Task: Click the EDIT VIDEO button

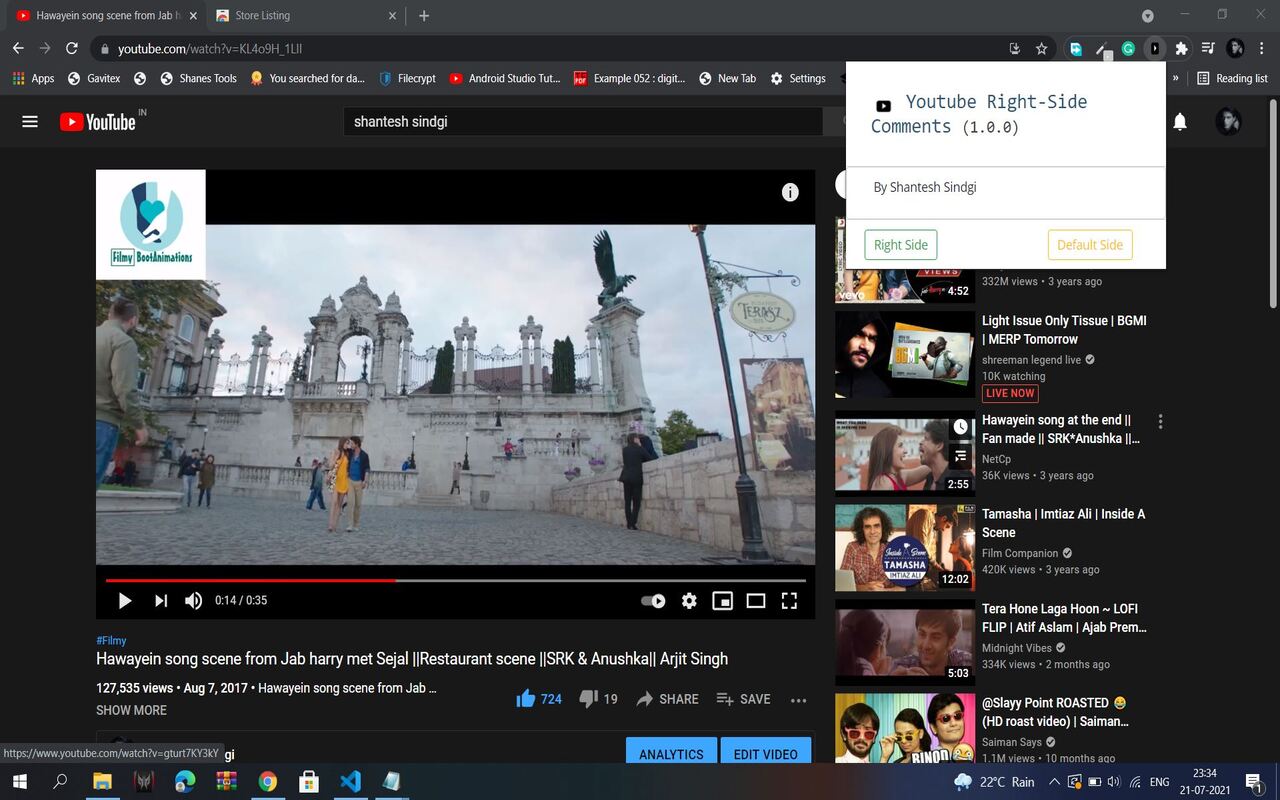Action: [766, 754]
